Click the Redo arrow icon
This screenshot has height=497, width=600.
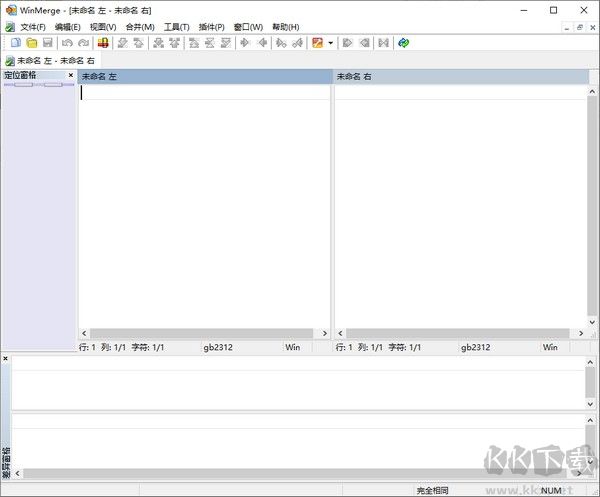(x=83, y=43)
